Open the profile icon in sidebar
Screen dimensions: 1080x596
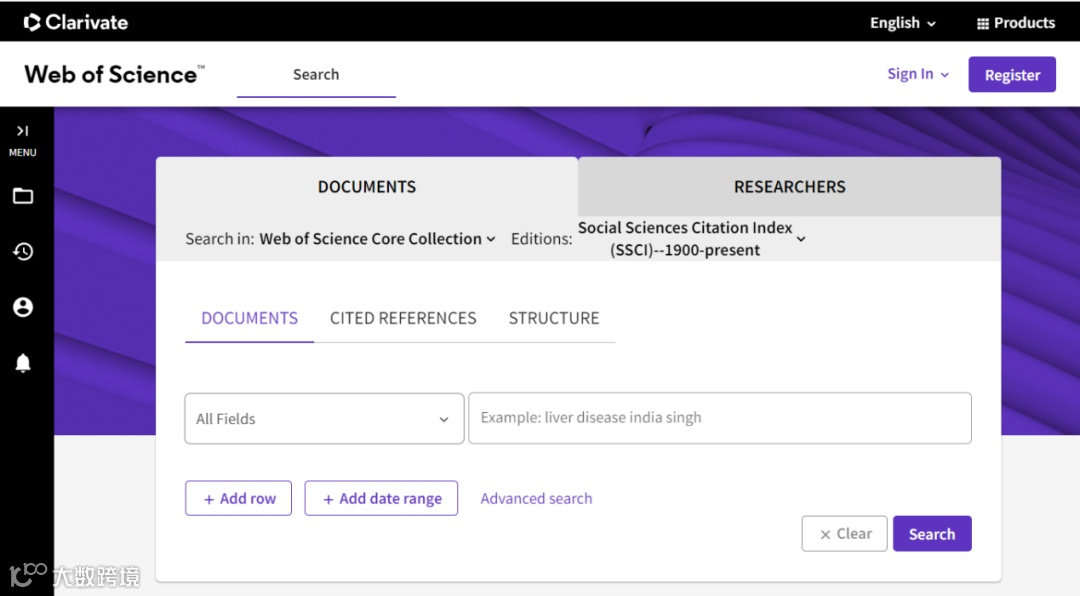23,307
